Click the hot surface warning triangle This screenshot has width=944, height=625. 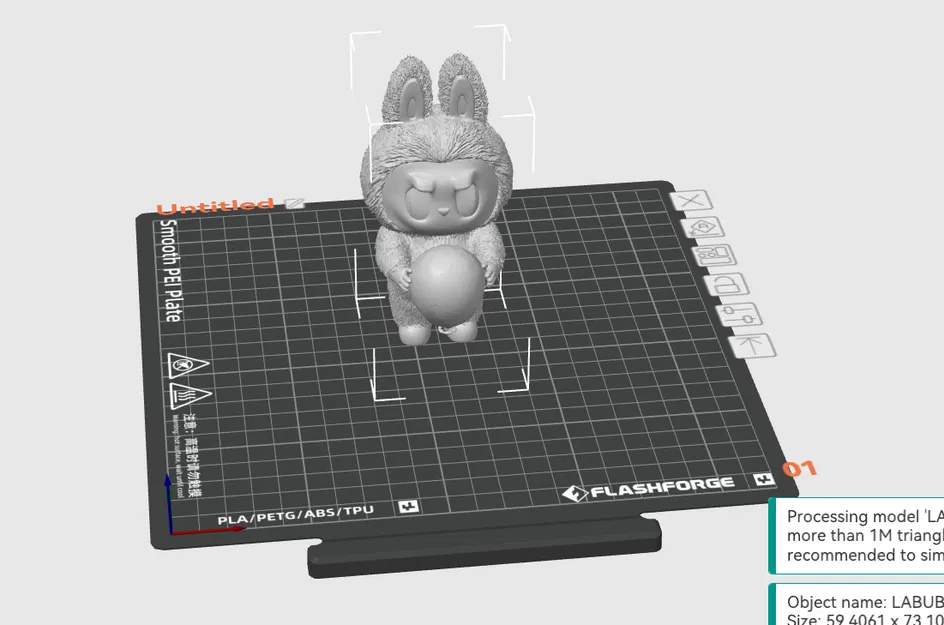click(190, 395)
